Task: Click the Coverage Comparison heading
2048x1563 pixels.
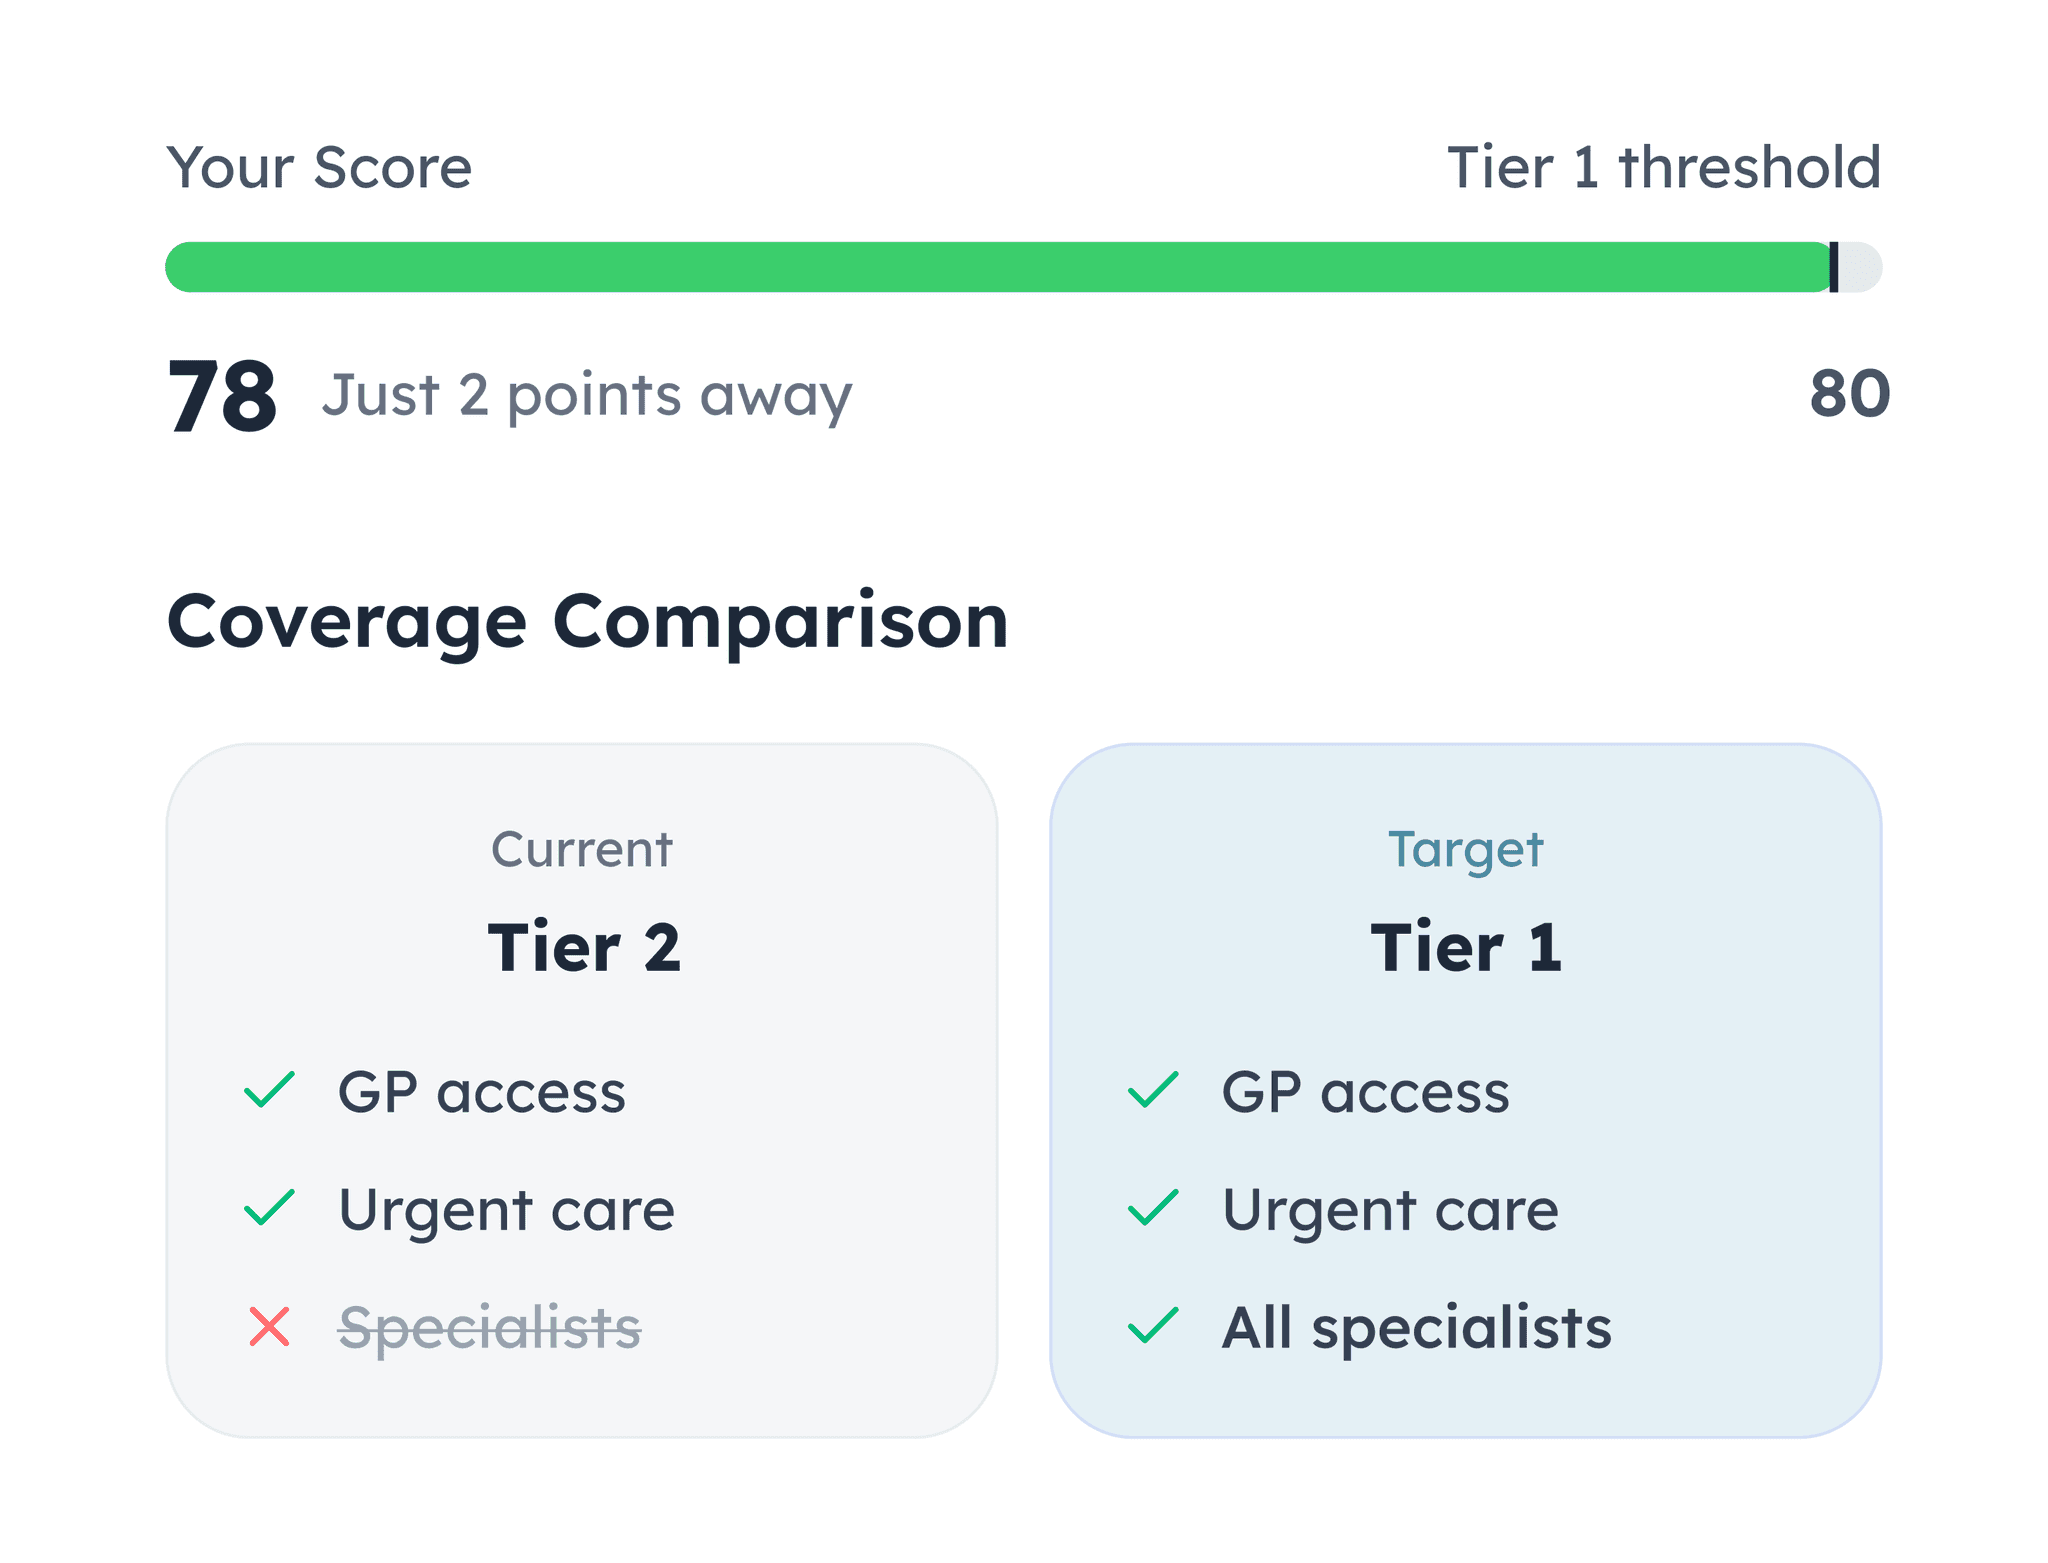Action: point(588,623)
